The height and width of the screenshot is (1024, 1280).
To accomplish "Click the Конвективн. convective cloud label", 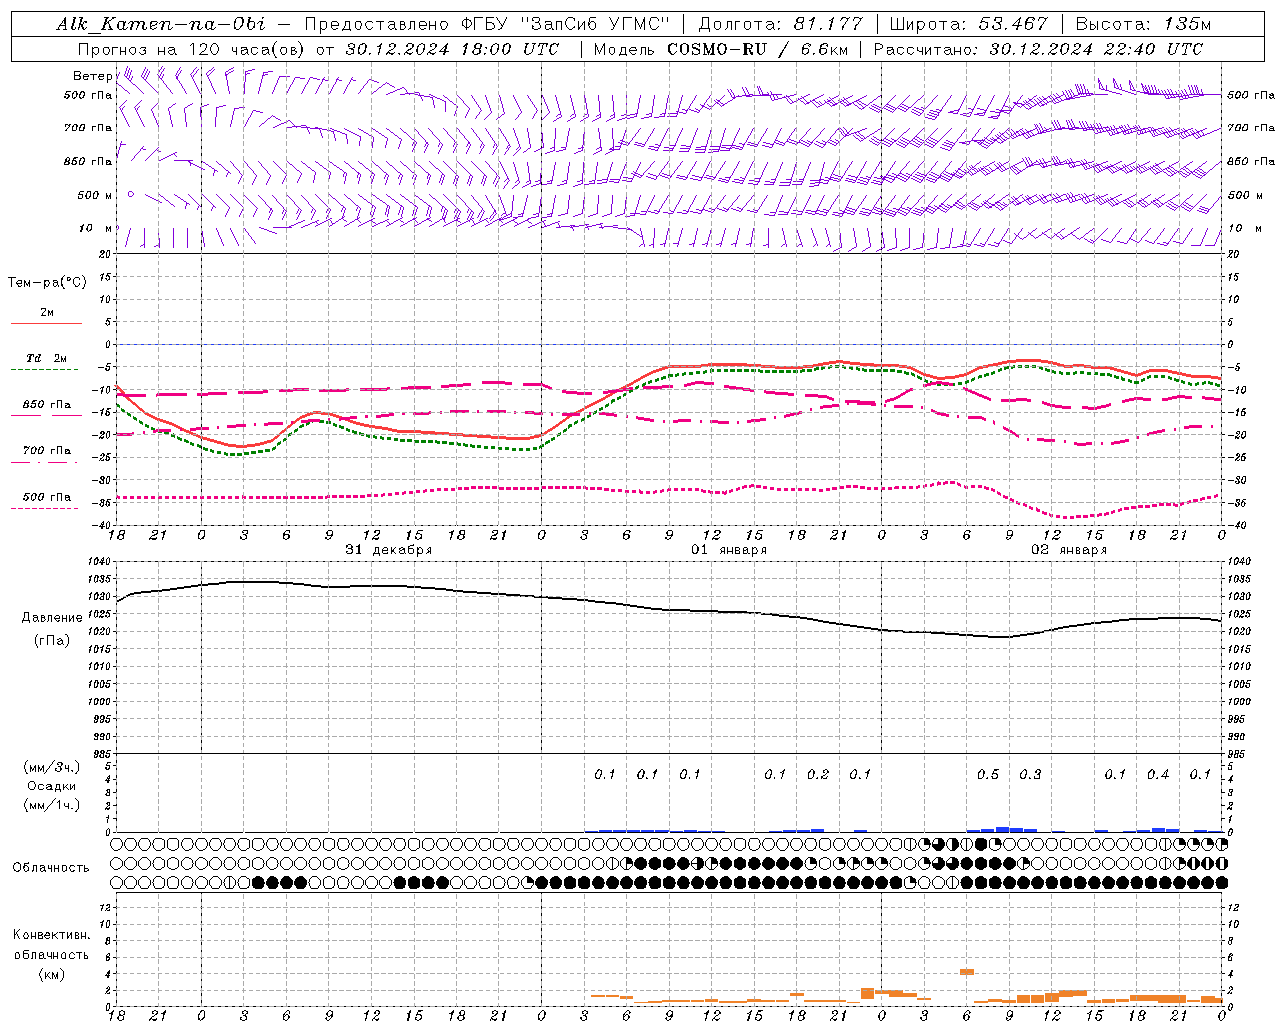I will pos(52,935).
